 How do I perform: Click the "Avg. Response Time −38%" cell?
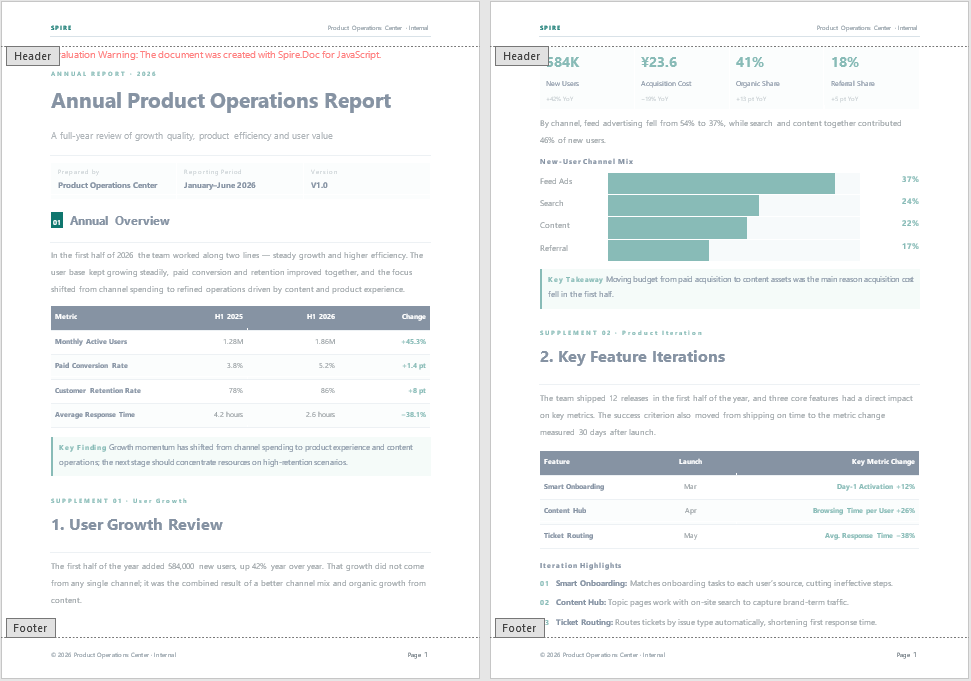tap(869, 535)
